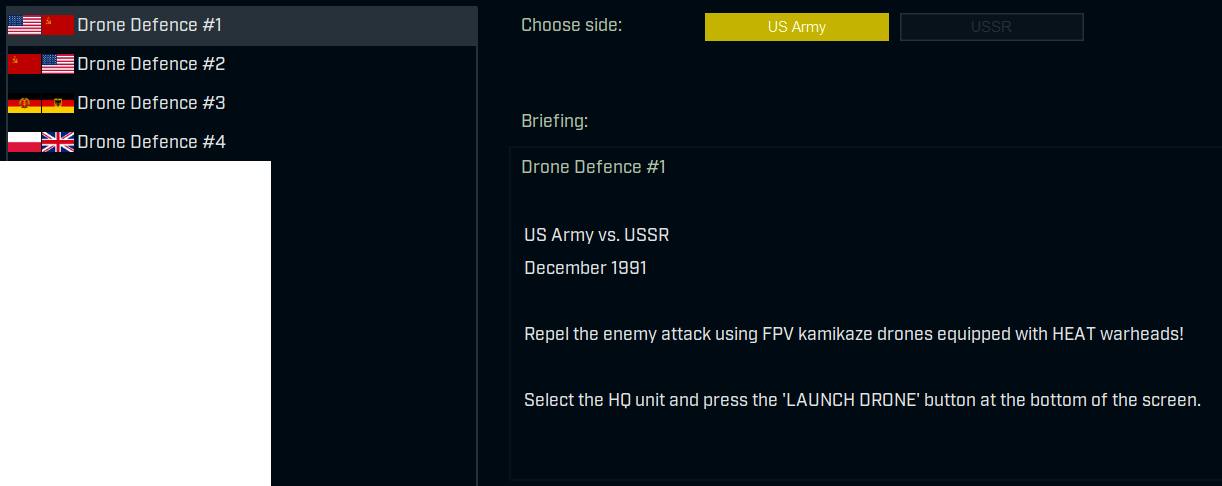Click the East German flag with hammer-compass emblem

click(x=24, y=103)
